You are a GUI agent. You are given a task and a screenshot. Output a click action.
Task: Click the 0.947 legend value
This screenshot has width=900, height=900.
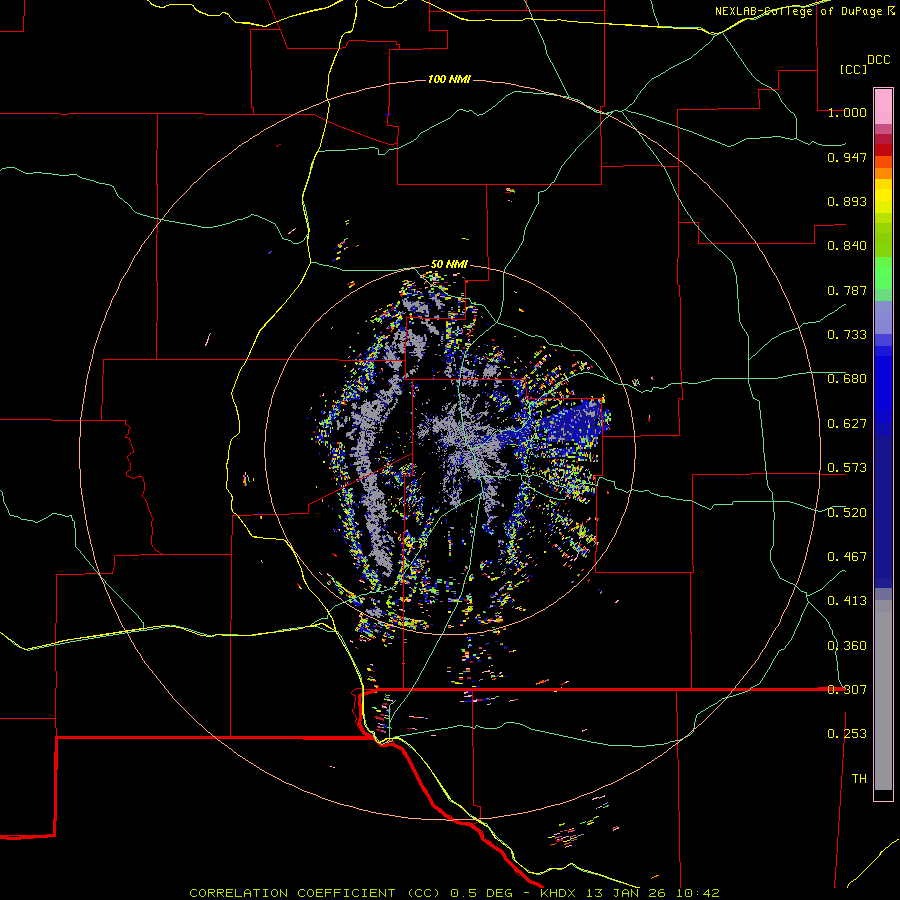point(847,157)
